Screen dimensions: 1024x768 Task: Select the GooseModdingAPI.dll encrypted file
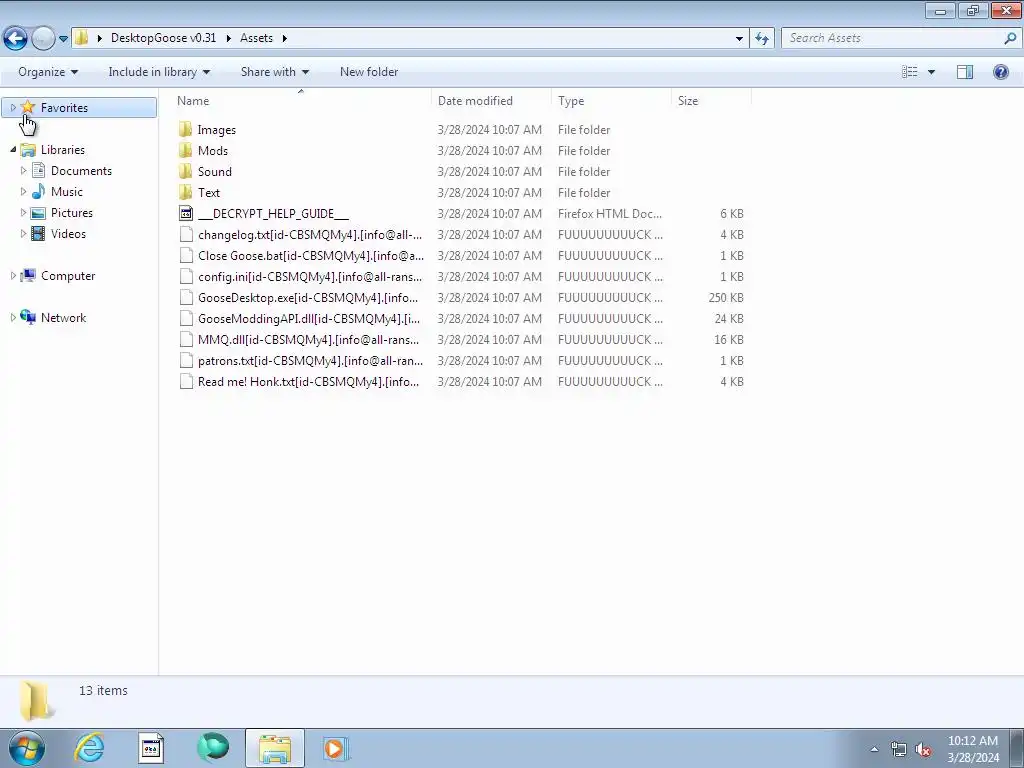click(308, 318)
